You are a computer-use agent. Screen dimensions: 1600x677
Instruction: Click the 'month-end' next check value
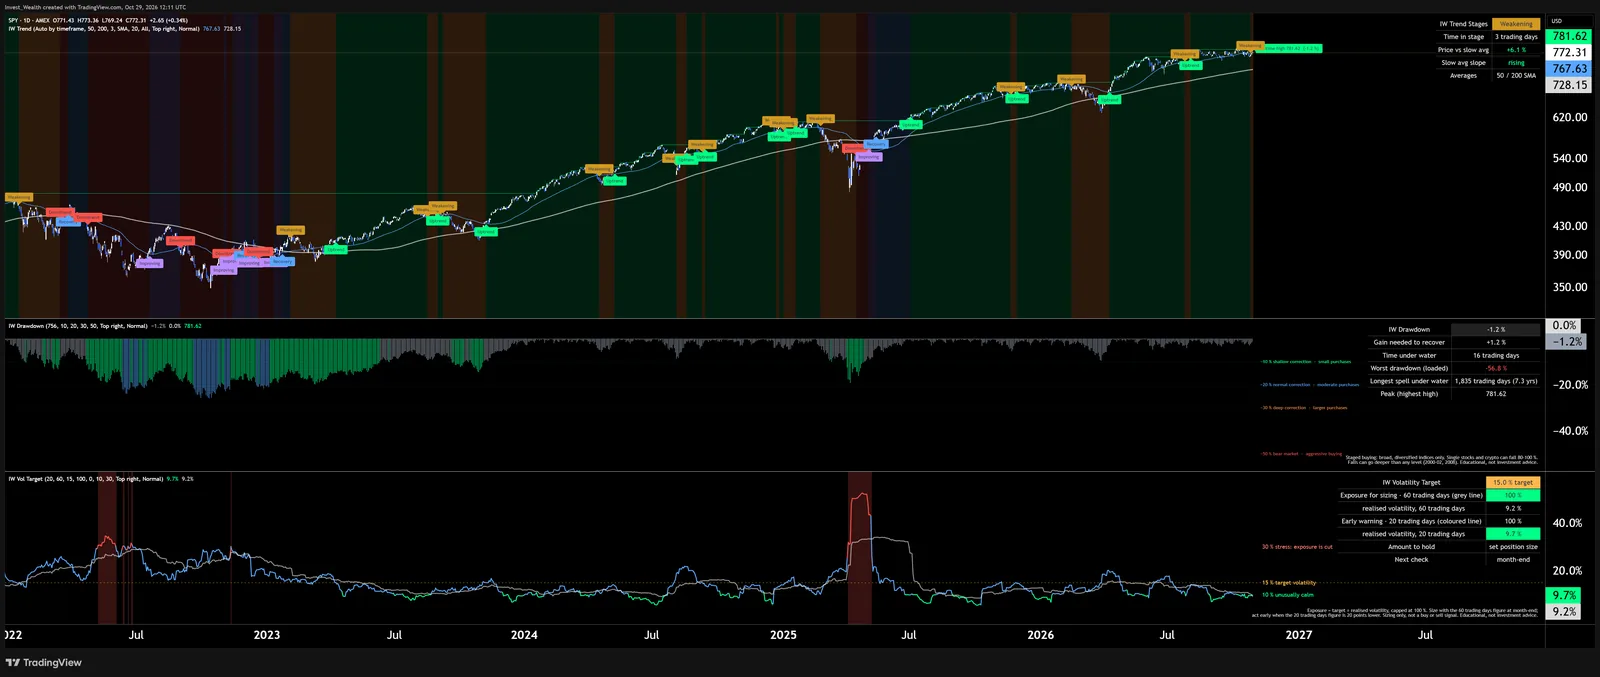(x=1513, y=560)
